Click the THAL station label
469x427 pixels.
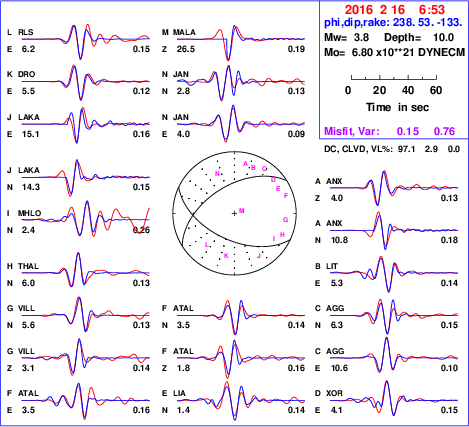click(x=28, y=266)
